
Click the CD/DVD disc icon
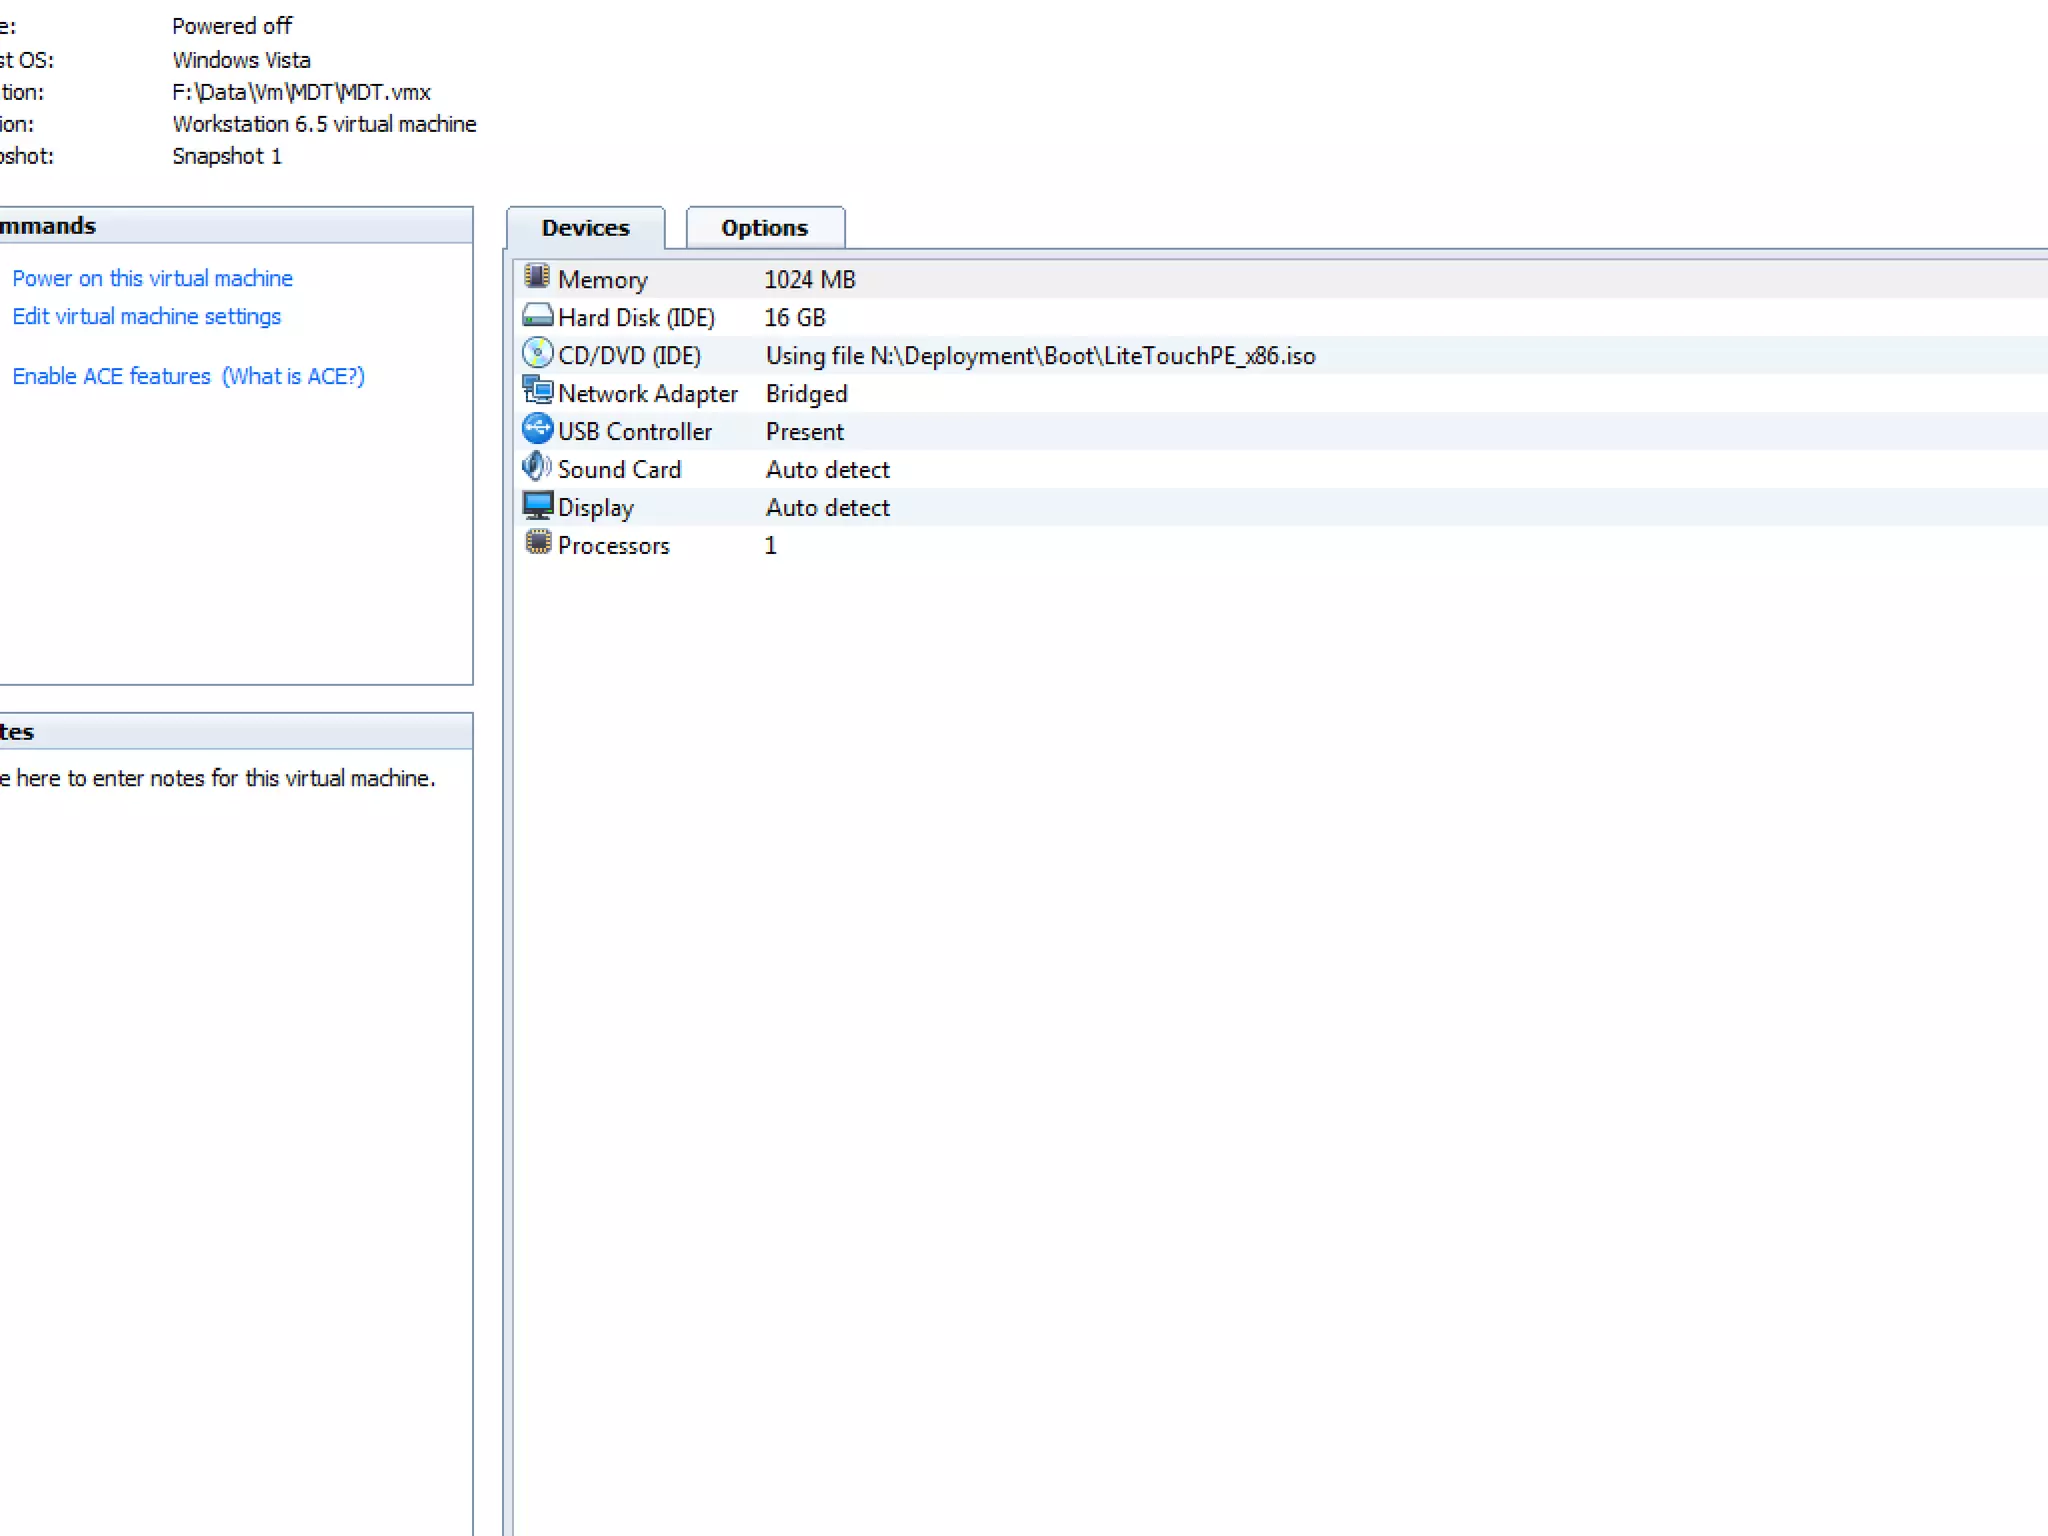(537, 353)
